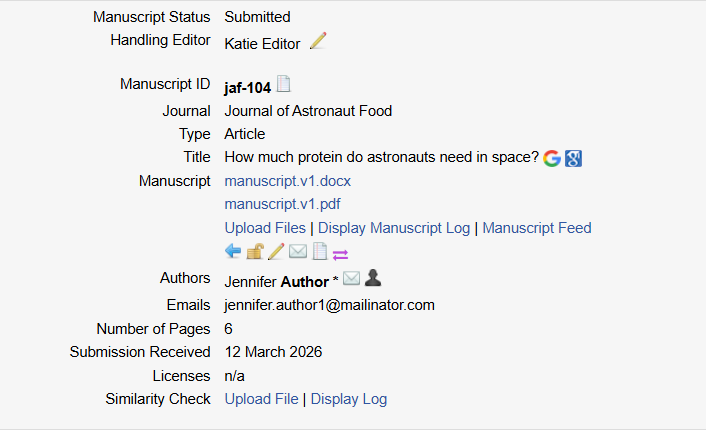Screen dimensions: 706x430
Task: Open manuscript.v1.pdf file
Action: tap(284, 204)
